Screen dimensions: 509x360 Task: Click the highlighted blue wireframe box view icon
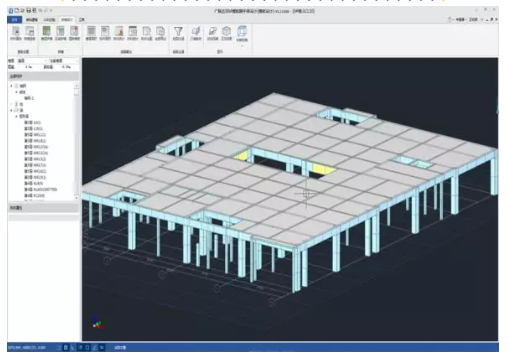242,31
